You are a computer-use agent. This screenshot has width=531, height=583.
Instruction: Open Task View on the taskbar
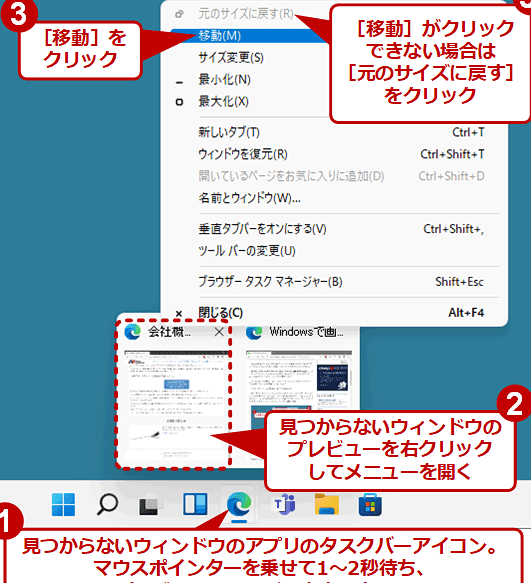tap(150, 506)
